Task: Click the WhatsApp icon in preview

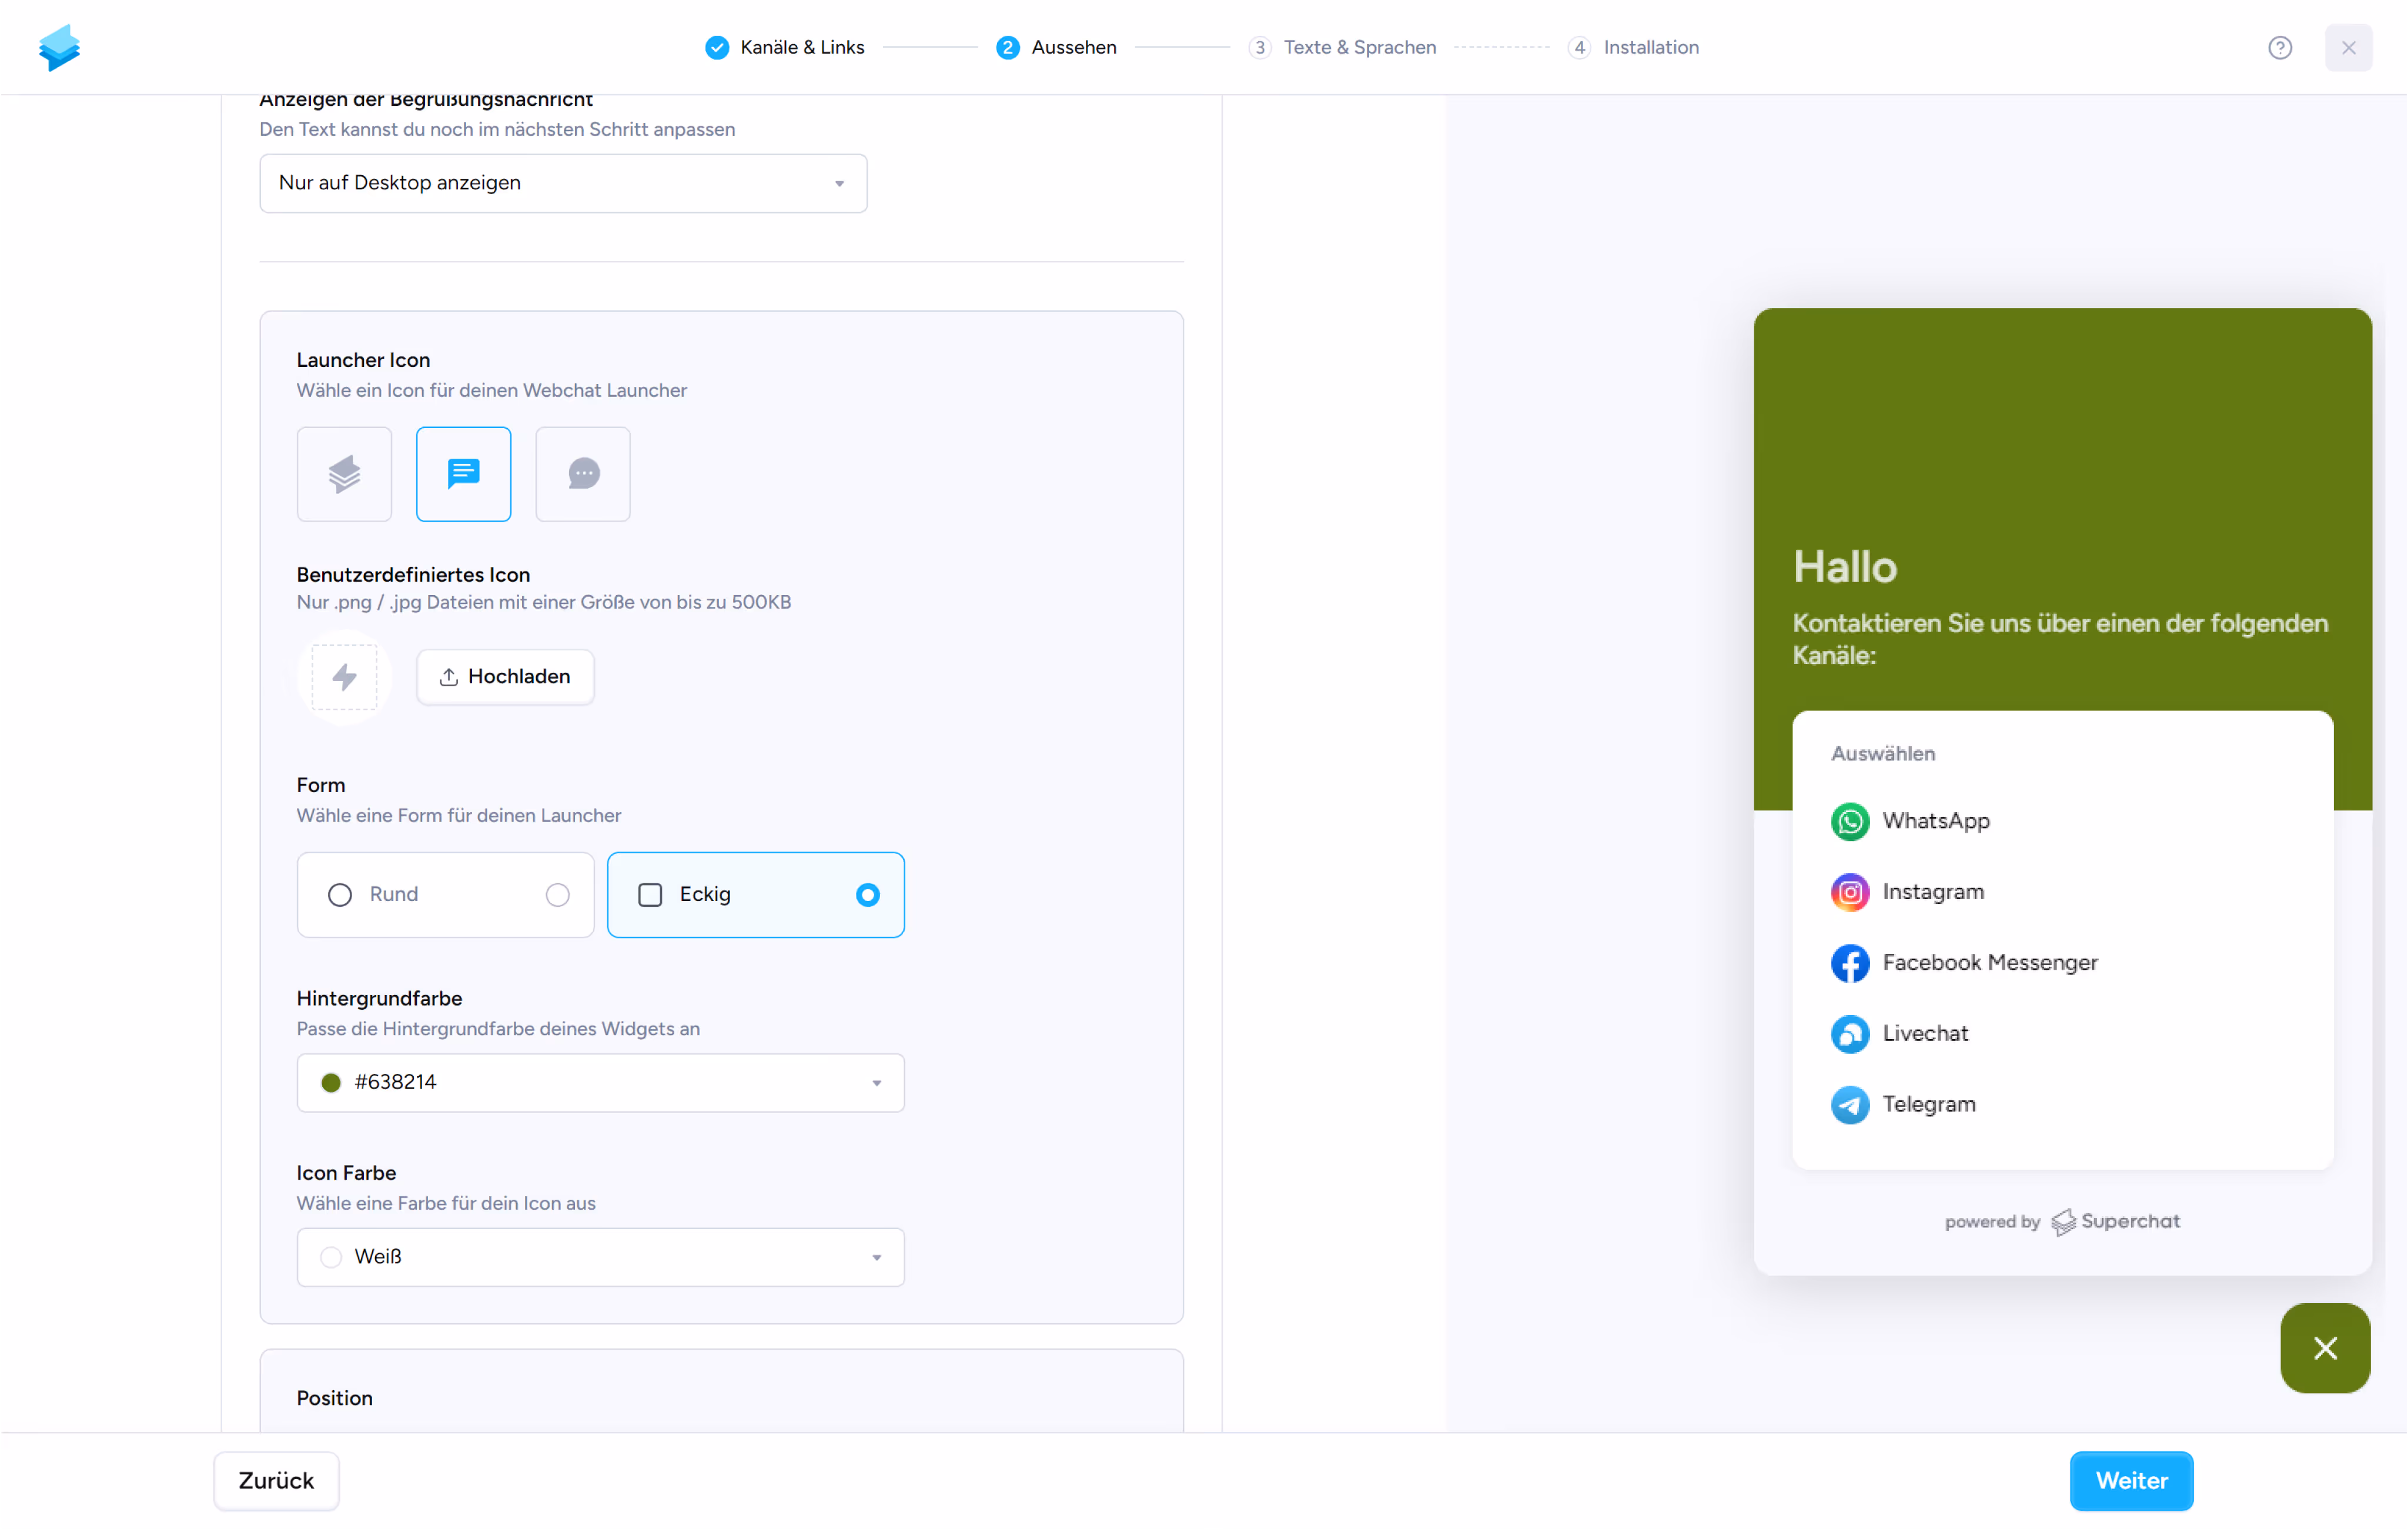Action: click(x=1849, y=821)
